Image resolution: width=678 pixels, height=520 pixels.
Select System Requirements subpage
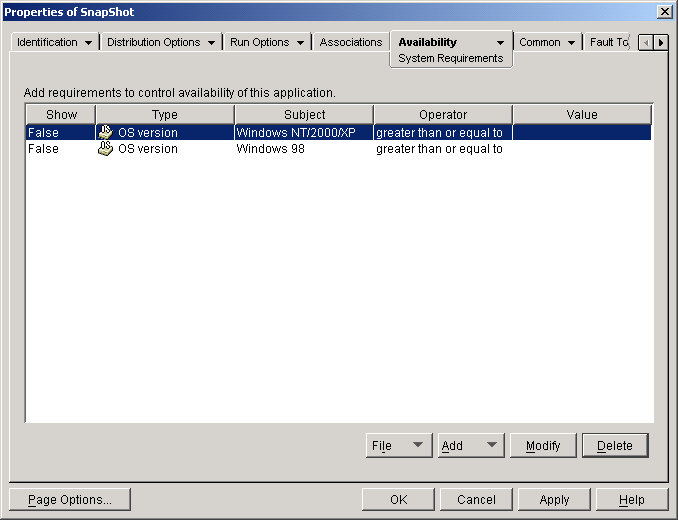click(451, 58)
